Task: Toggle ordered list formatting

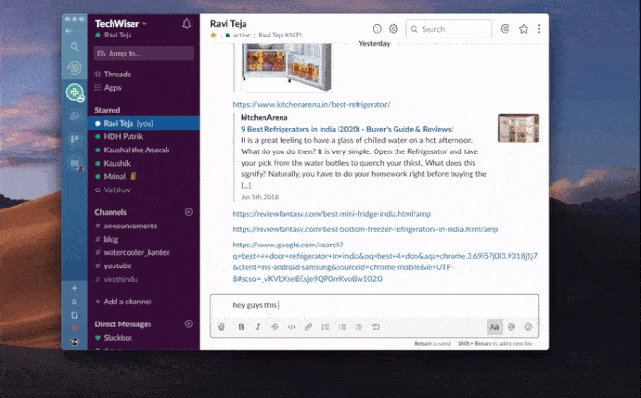Action: [x=325, y=327]
